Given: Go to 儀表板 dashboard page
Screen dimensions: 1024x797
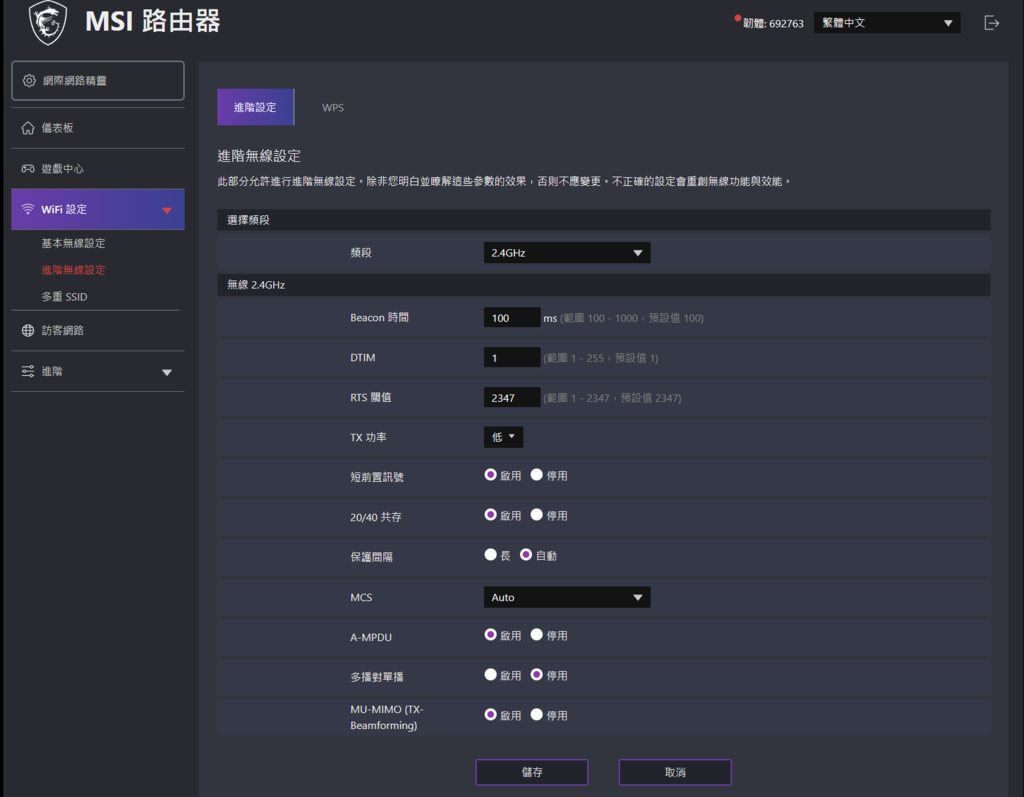Looking at the screenshot, I should tap(98, 128).
